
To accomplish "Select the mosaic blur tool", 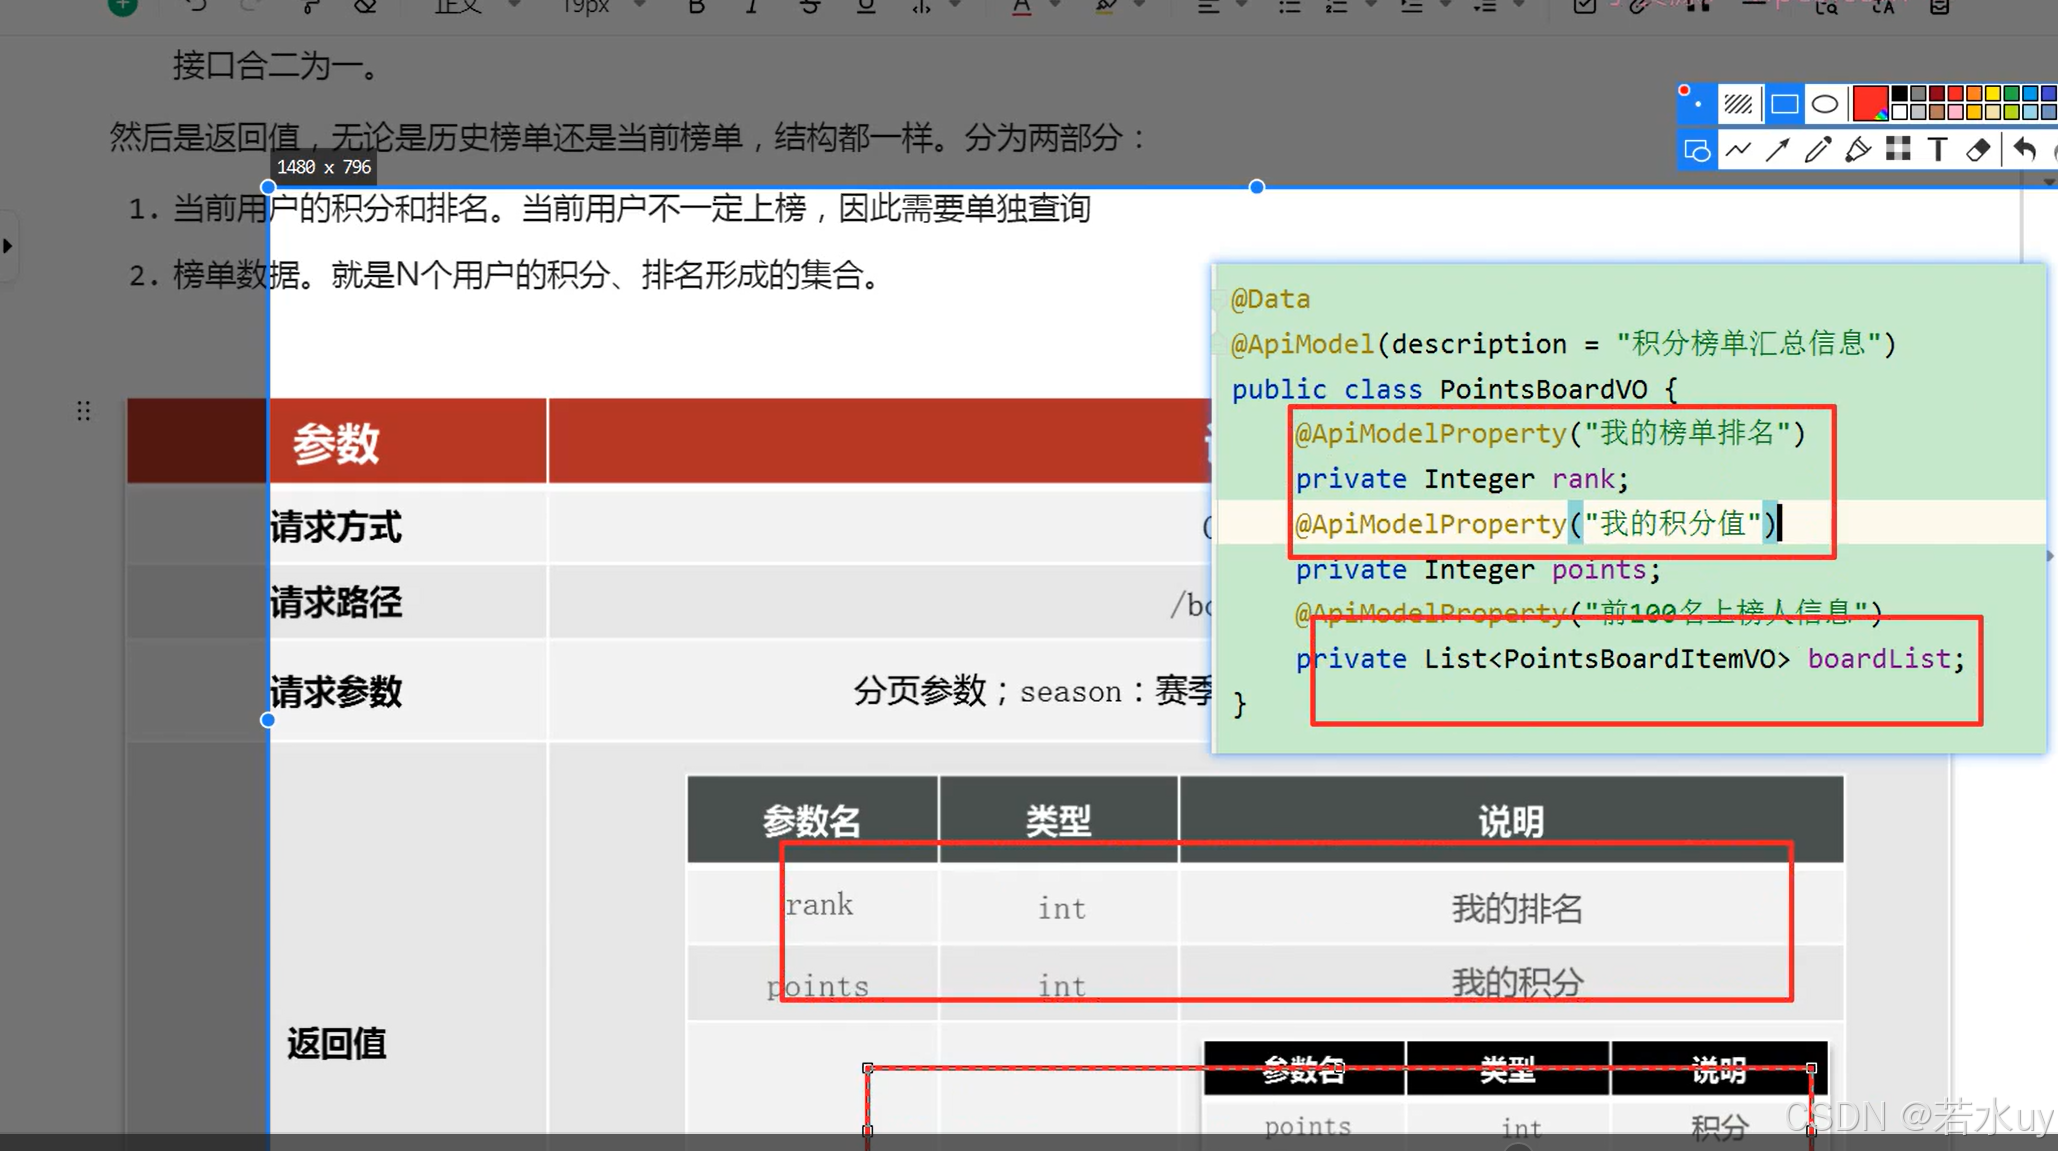I will pyautogui.click(x=1897, y=150).
